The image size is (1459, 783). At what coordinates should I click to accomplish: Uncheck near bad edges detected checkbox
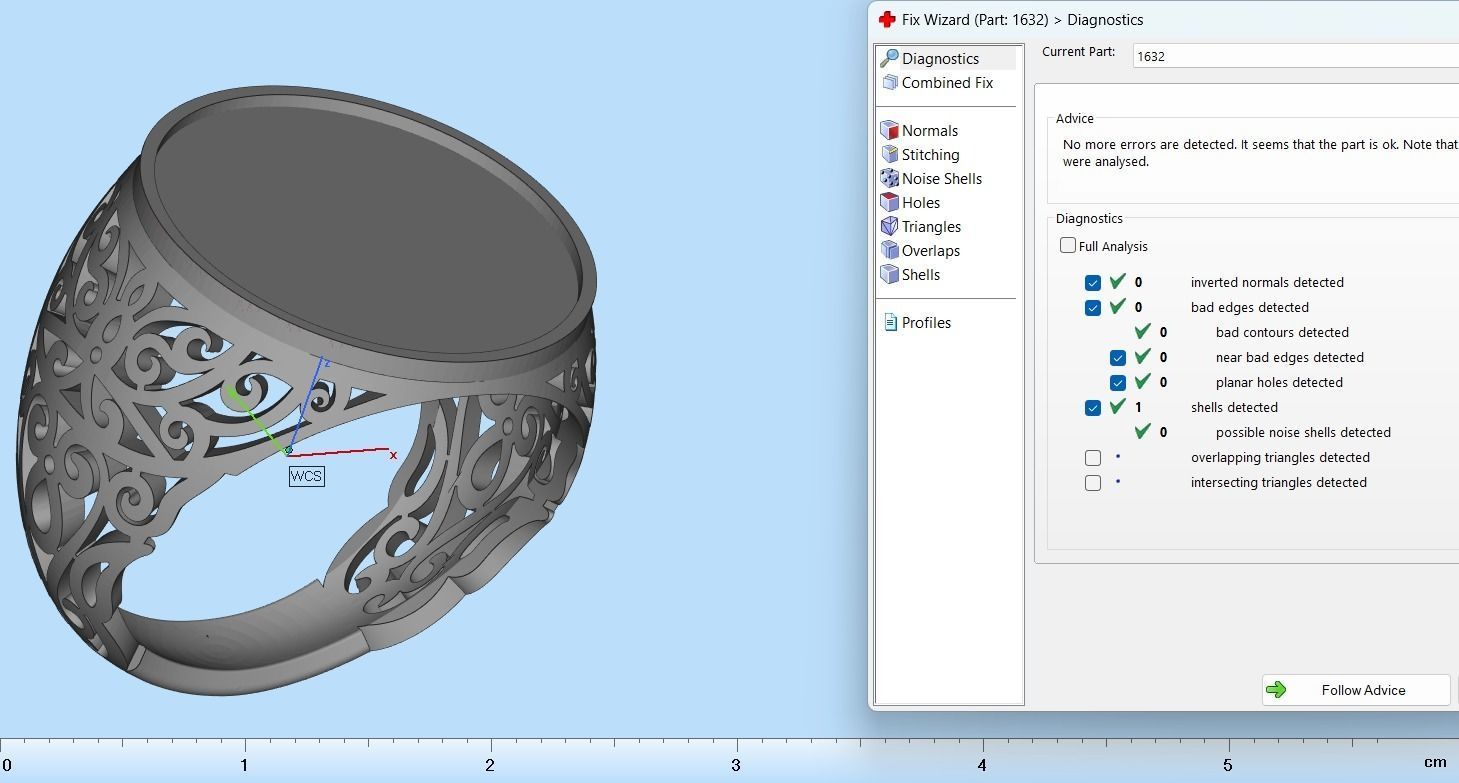1118,358
